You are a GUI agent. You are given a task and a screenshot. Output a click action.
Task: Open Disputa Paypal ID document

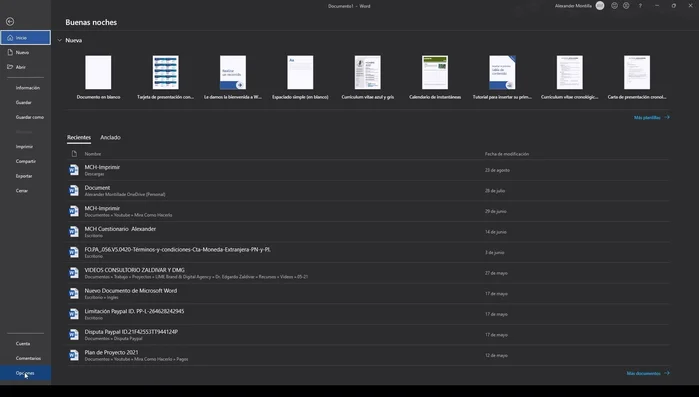click(368, 335)
